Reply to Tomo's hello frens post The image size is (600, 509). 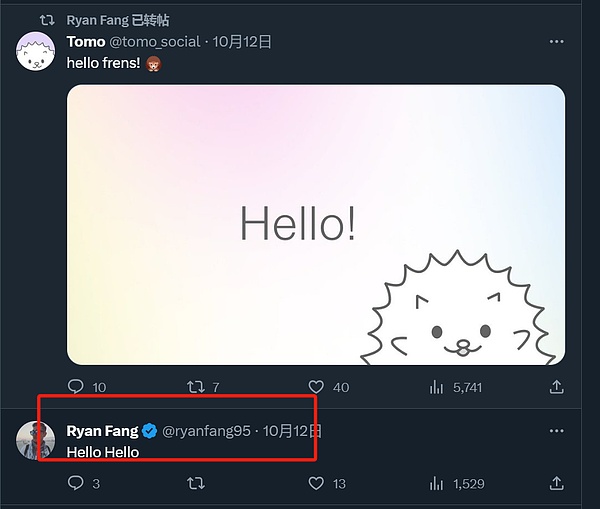pos(76,387)
